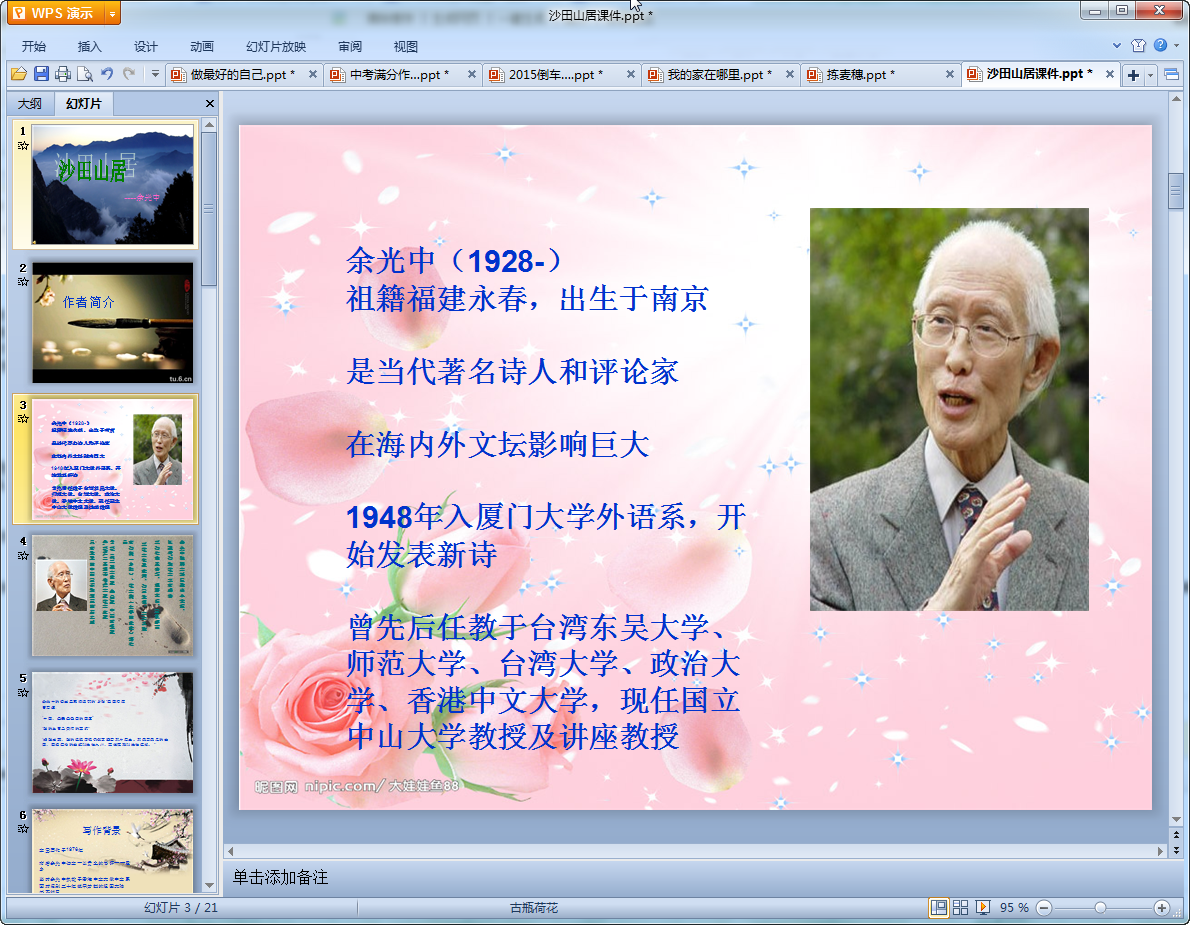The height and width of the screenshot is (925, 1190).
Task: Click the text 是当代著名诗人和评论家
Action: (512, 372)
